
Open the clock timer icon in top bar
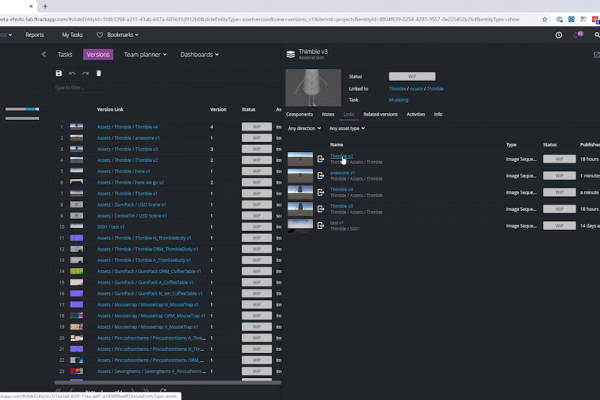coord(559,35)
